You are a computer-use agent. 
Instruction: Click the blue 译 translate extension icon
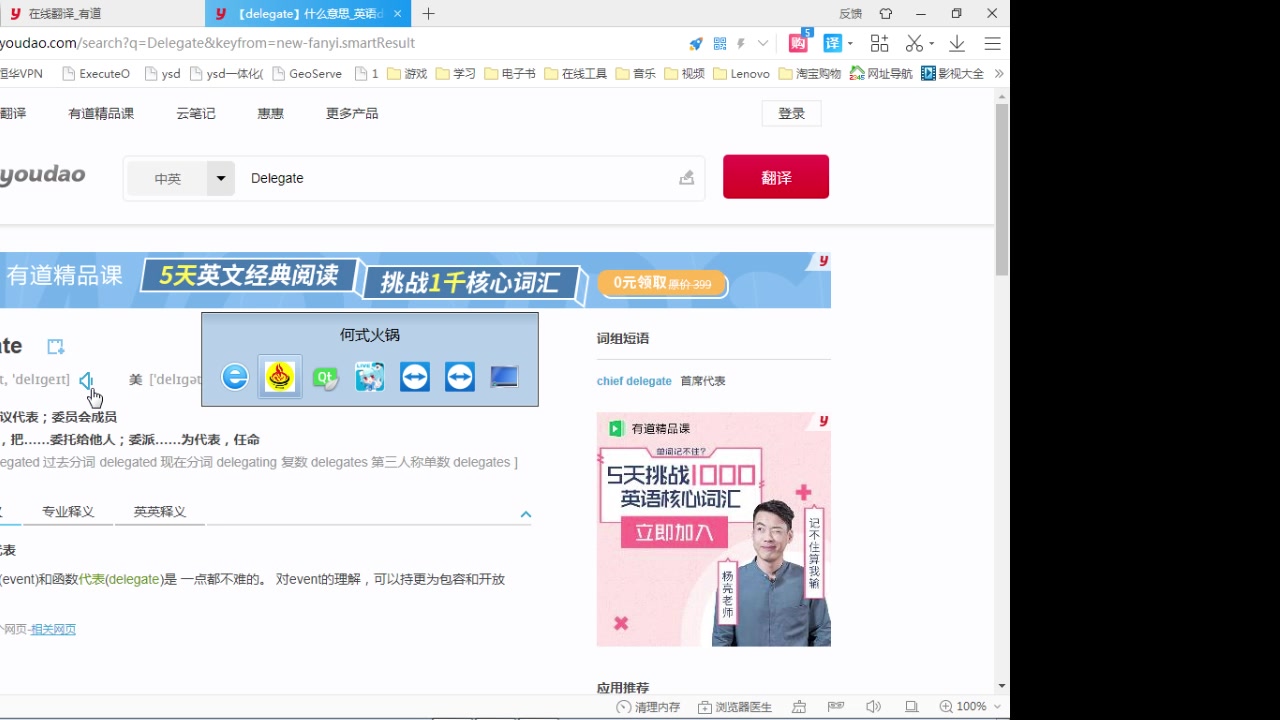pyautogui.click(x=832, y=43)
